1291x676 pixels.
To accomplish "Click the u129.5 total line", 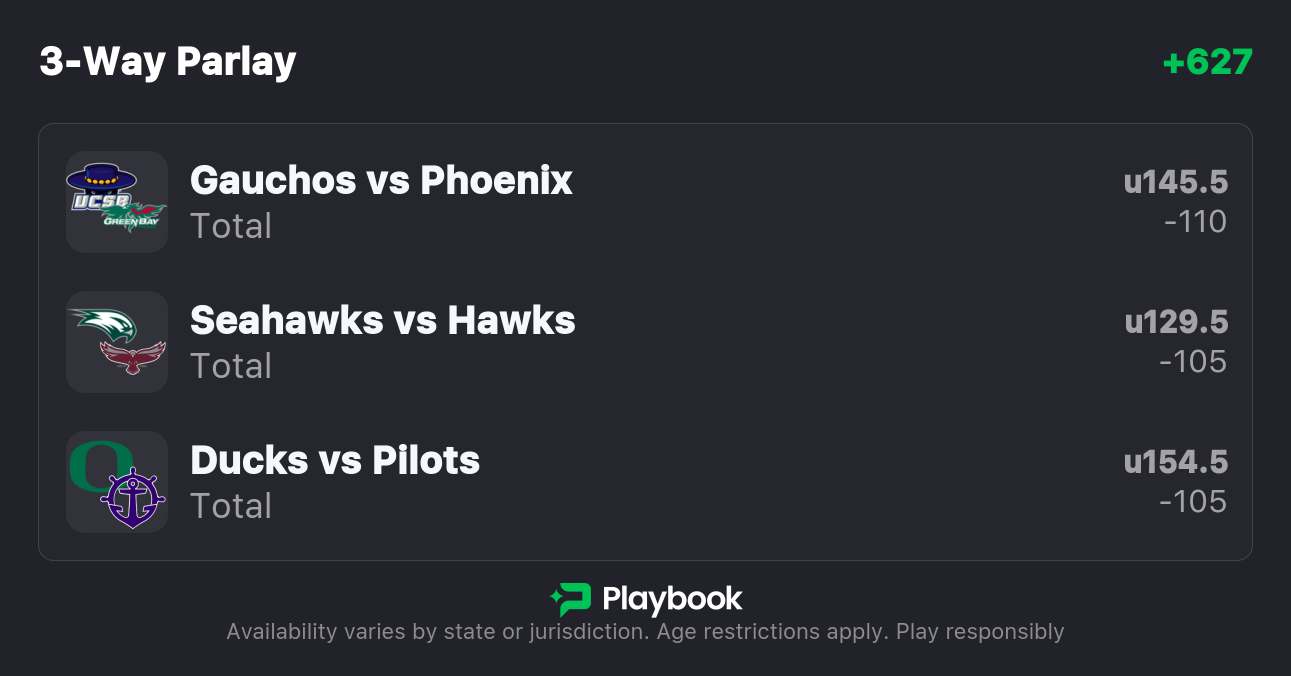I will tap(1176, 322).
